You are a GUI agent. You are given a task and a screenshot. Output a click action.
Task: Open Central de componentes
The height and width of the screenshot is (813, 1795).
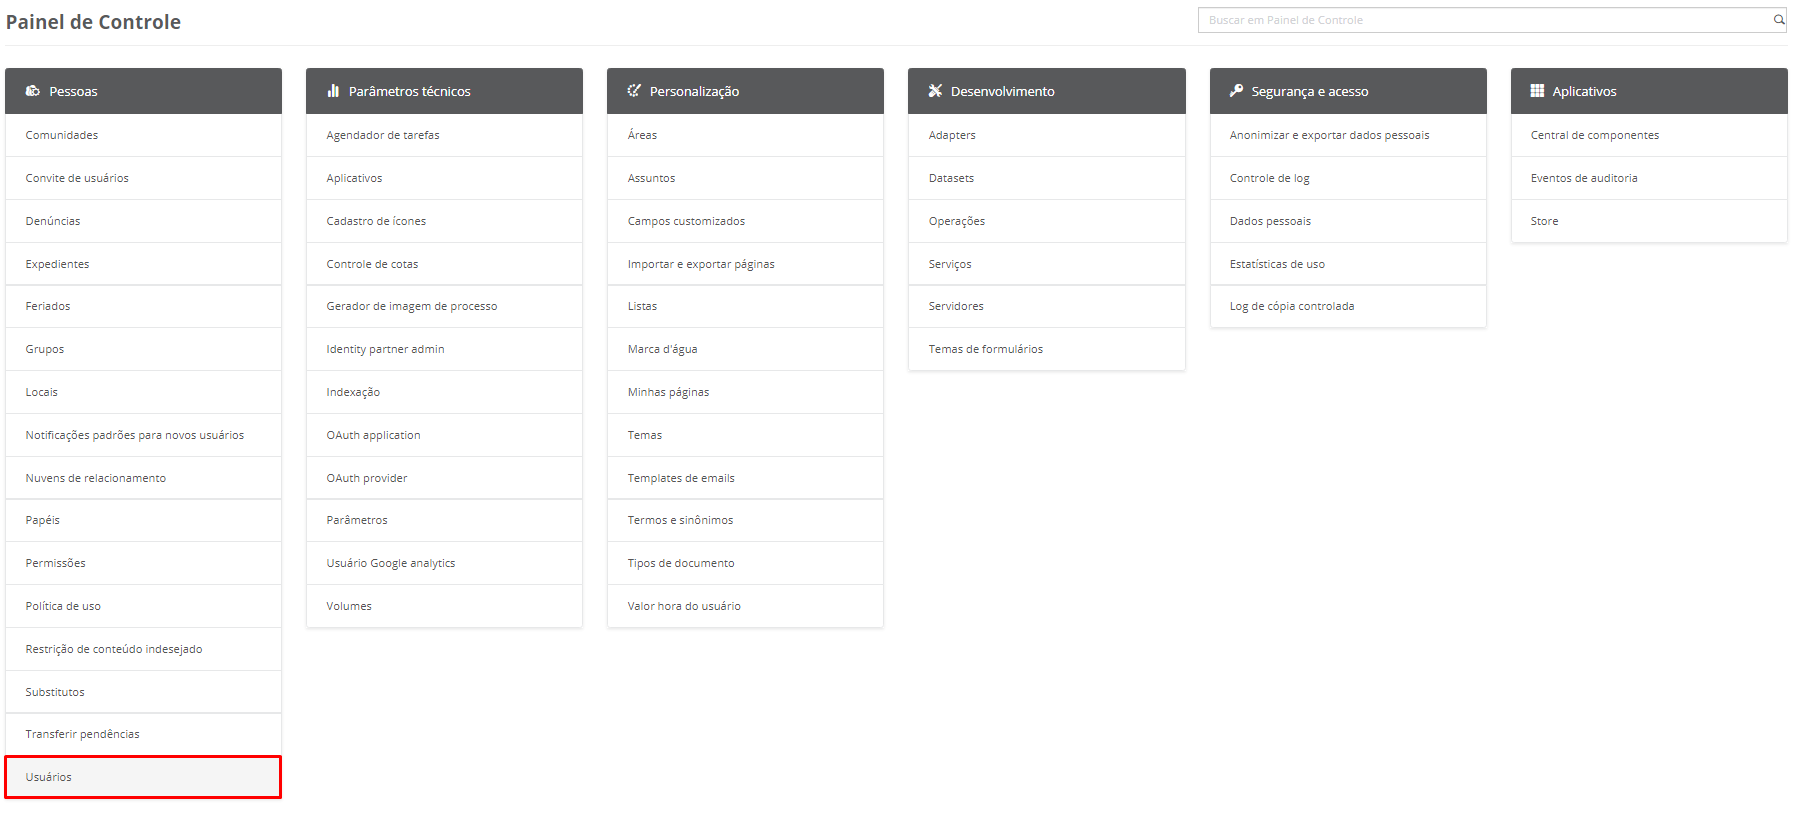[1594, 135]
